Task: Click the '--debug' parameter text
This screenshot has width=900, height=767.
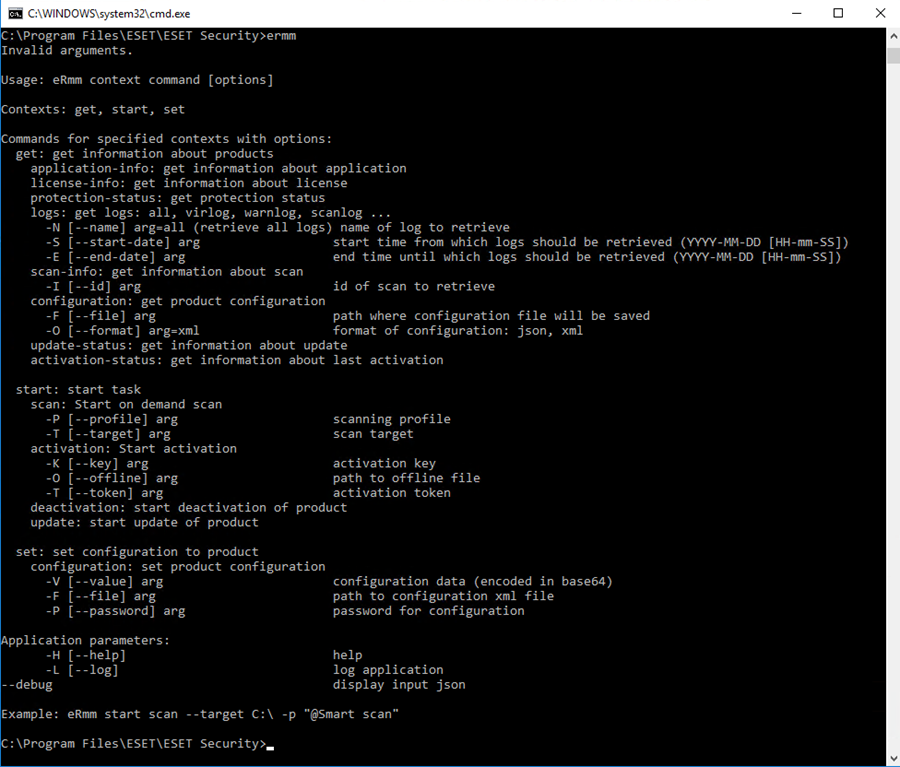Action: (27, 684)
